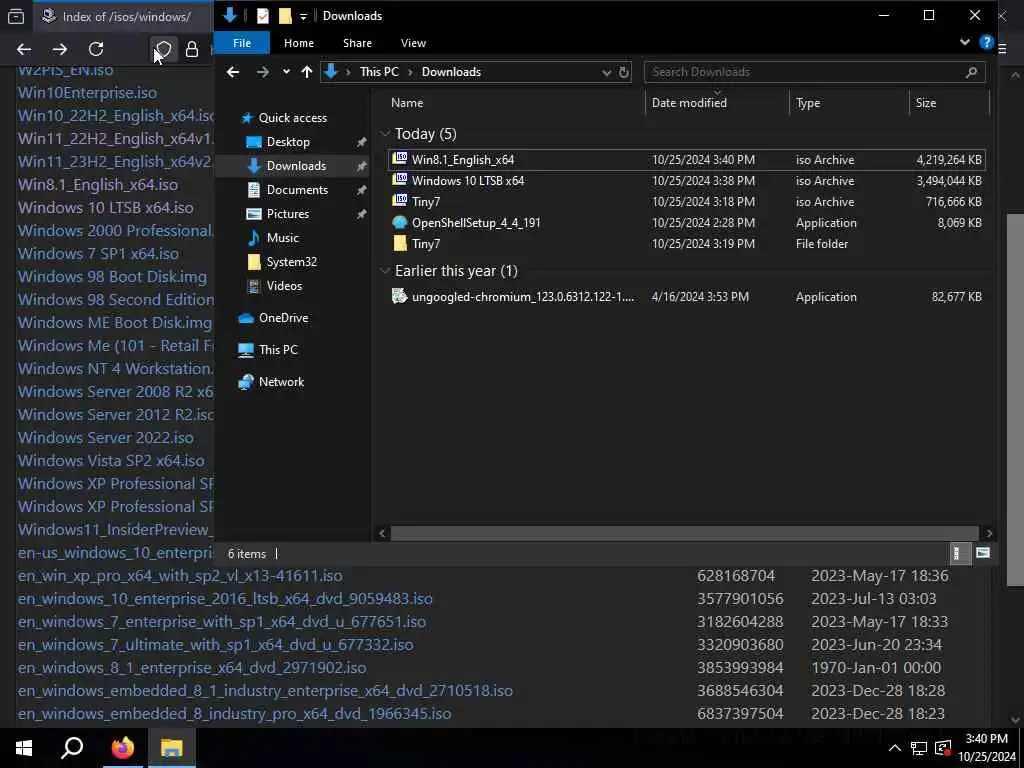Image resolution: width=1024 pixels, height=768 pixels.
Task: Click the Explorer forward arrow button
Action: 263,72
